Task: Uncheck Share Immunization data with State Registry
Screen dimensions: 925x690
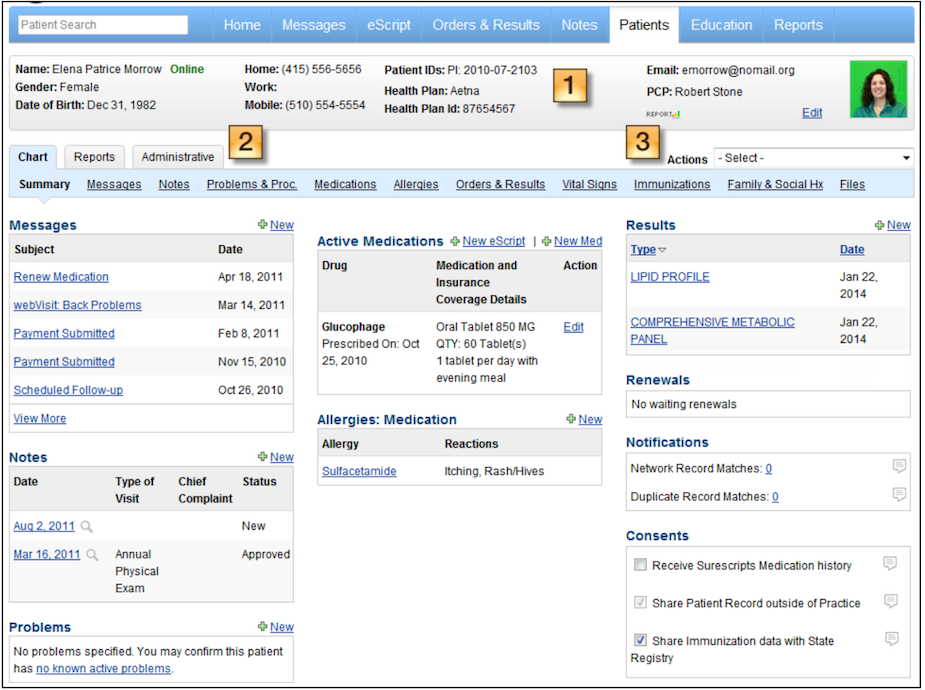Action: click(x=640, y=640)
